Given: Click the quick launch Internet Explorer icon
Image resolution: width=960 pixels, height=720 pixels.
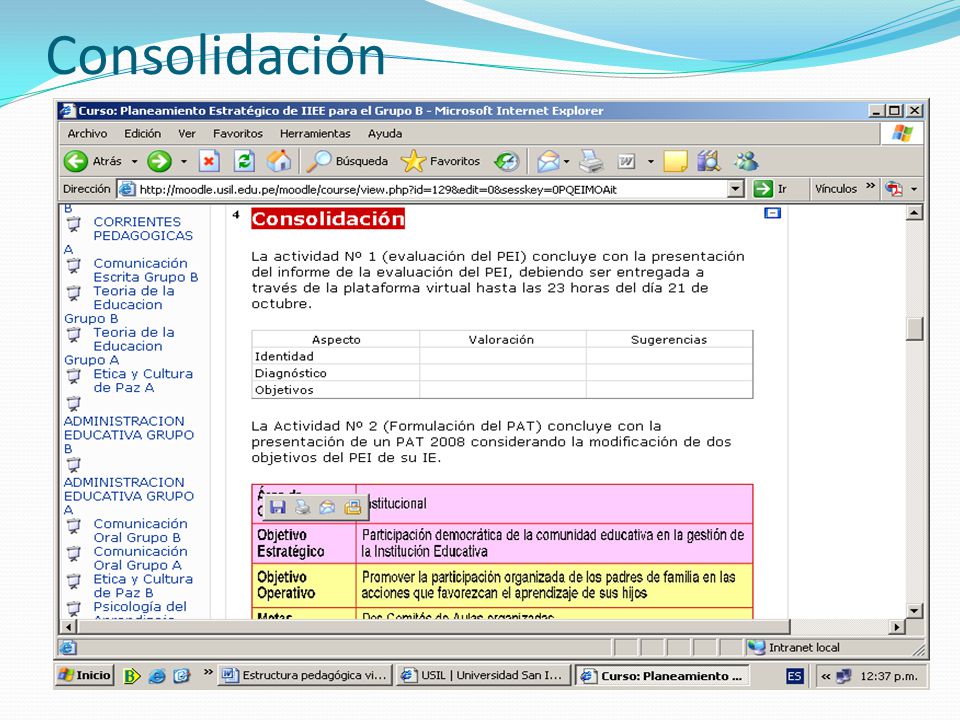Looking at the screenshot, I should tap(157, 676).
